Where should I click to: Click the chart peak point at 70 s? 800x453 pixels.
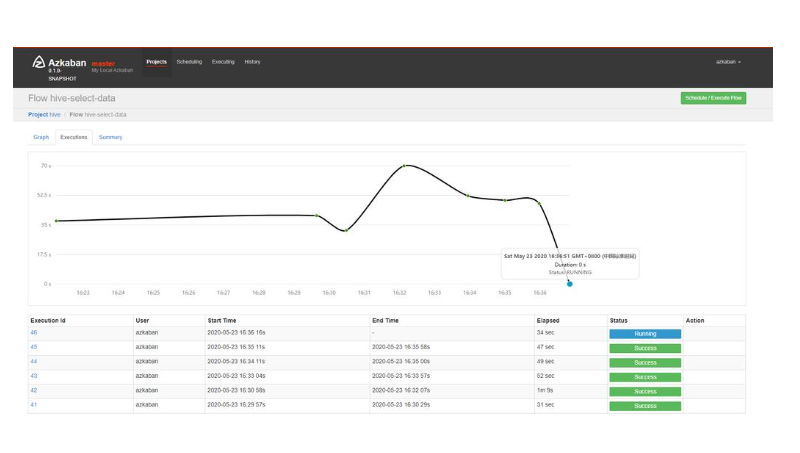[404, 166]
